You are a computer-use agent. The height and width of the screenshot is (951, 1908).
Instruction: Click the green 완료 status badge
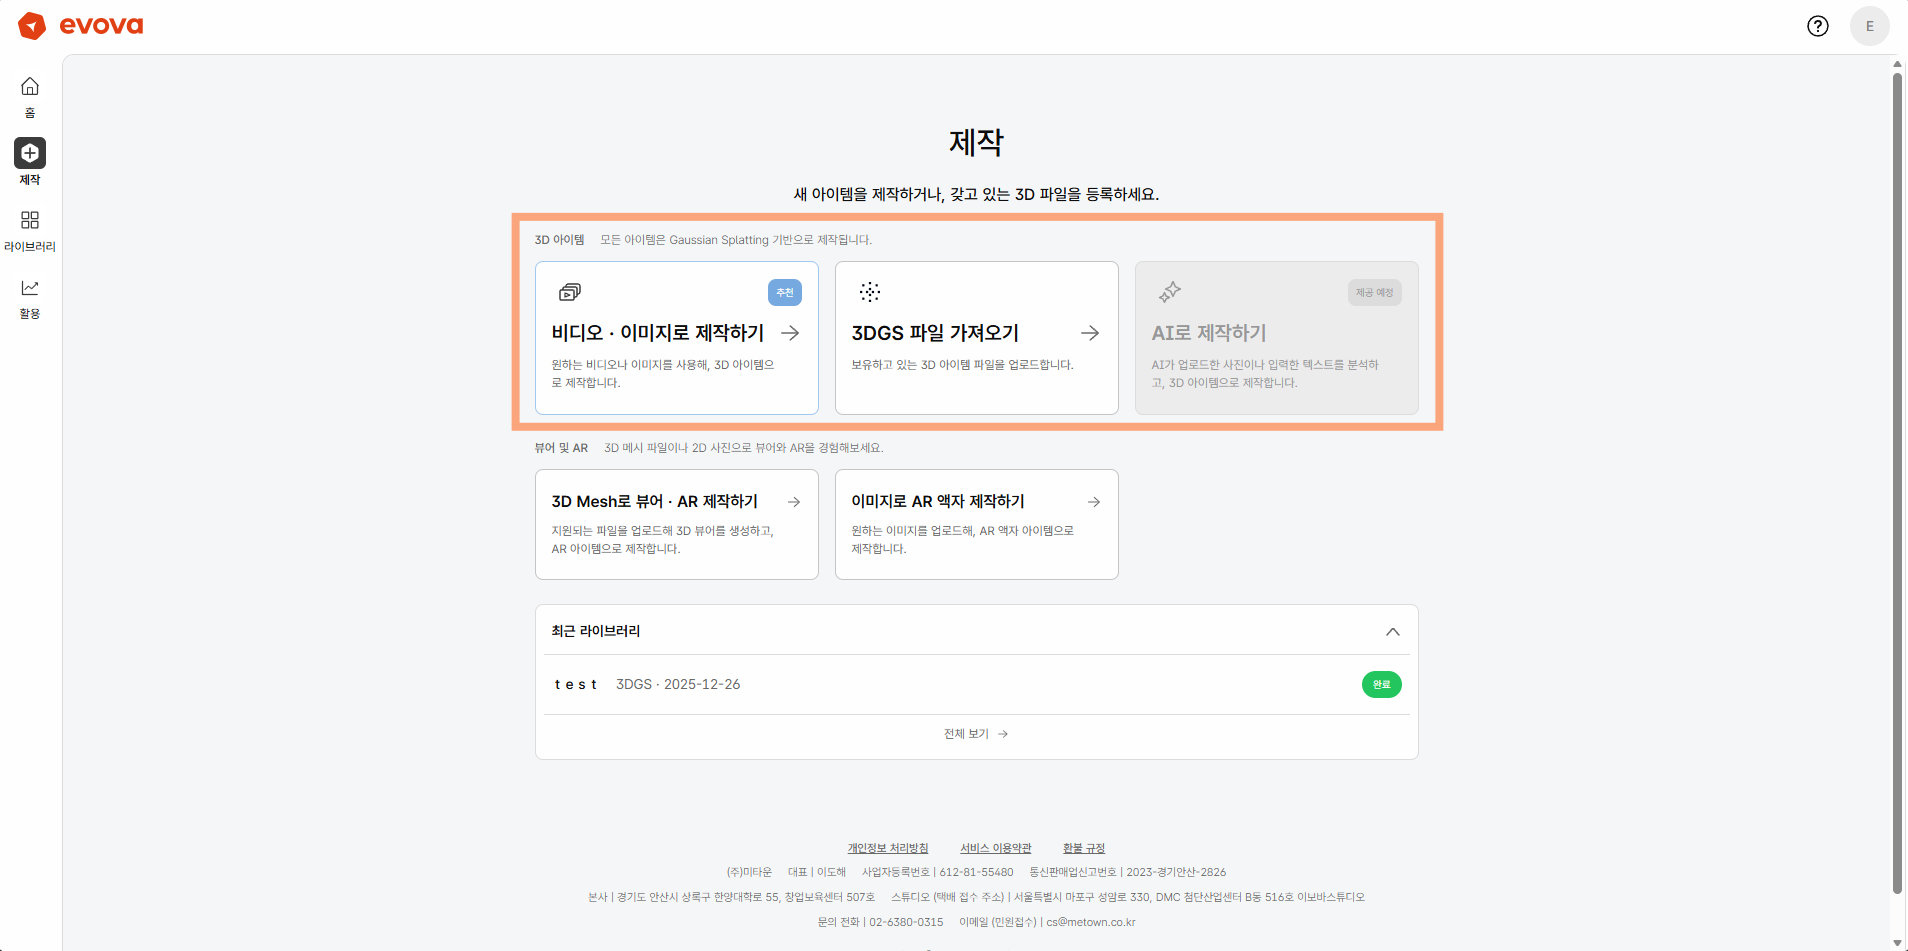(x=1381, y=685)
